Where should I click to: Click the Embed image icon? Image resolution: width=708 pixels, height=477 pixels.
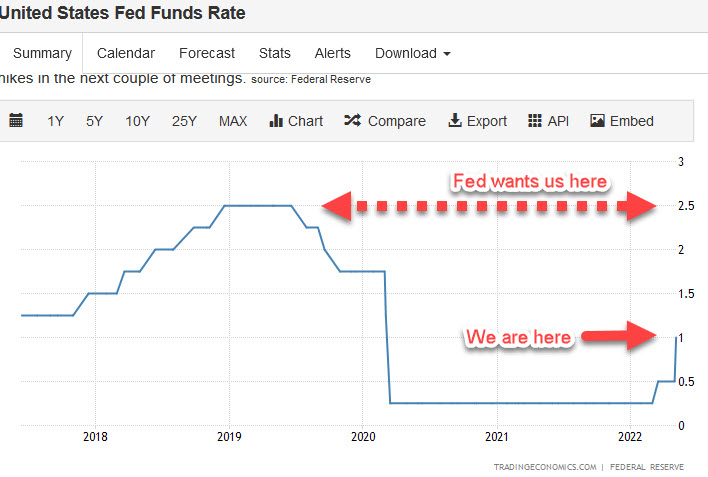597,121
